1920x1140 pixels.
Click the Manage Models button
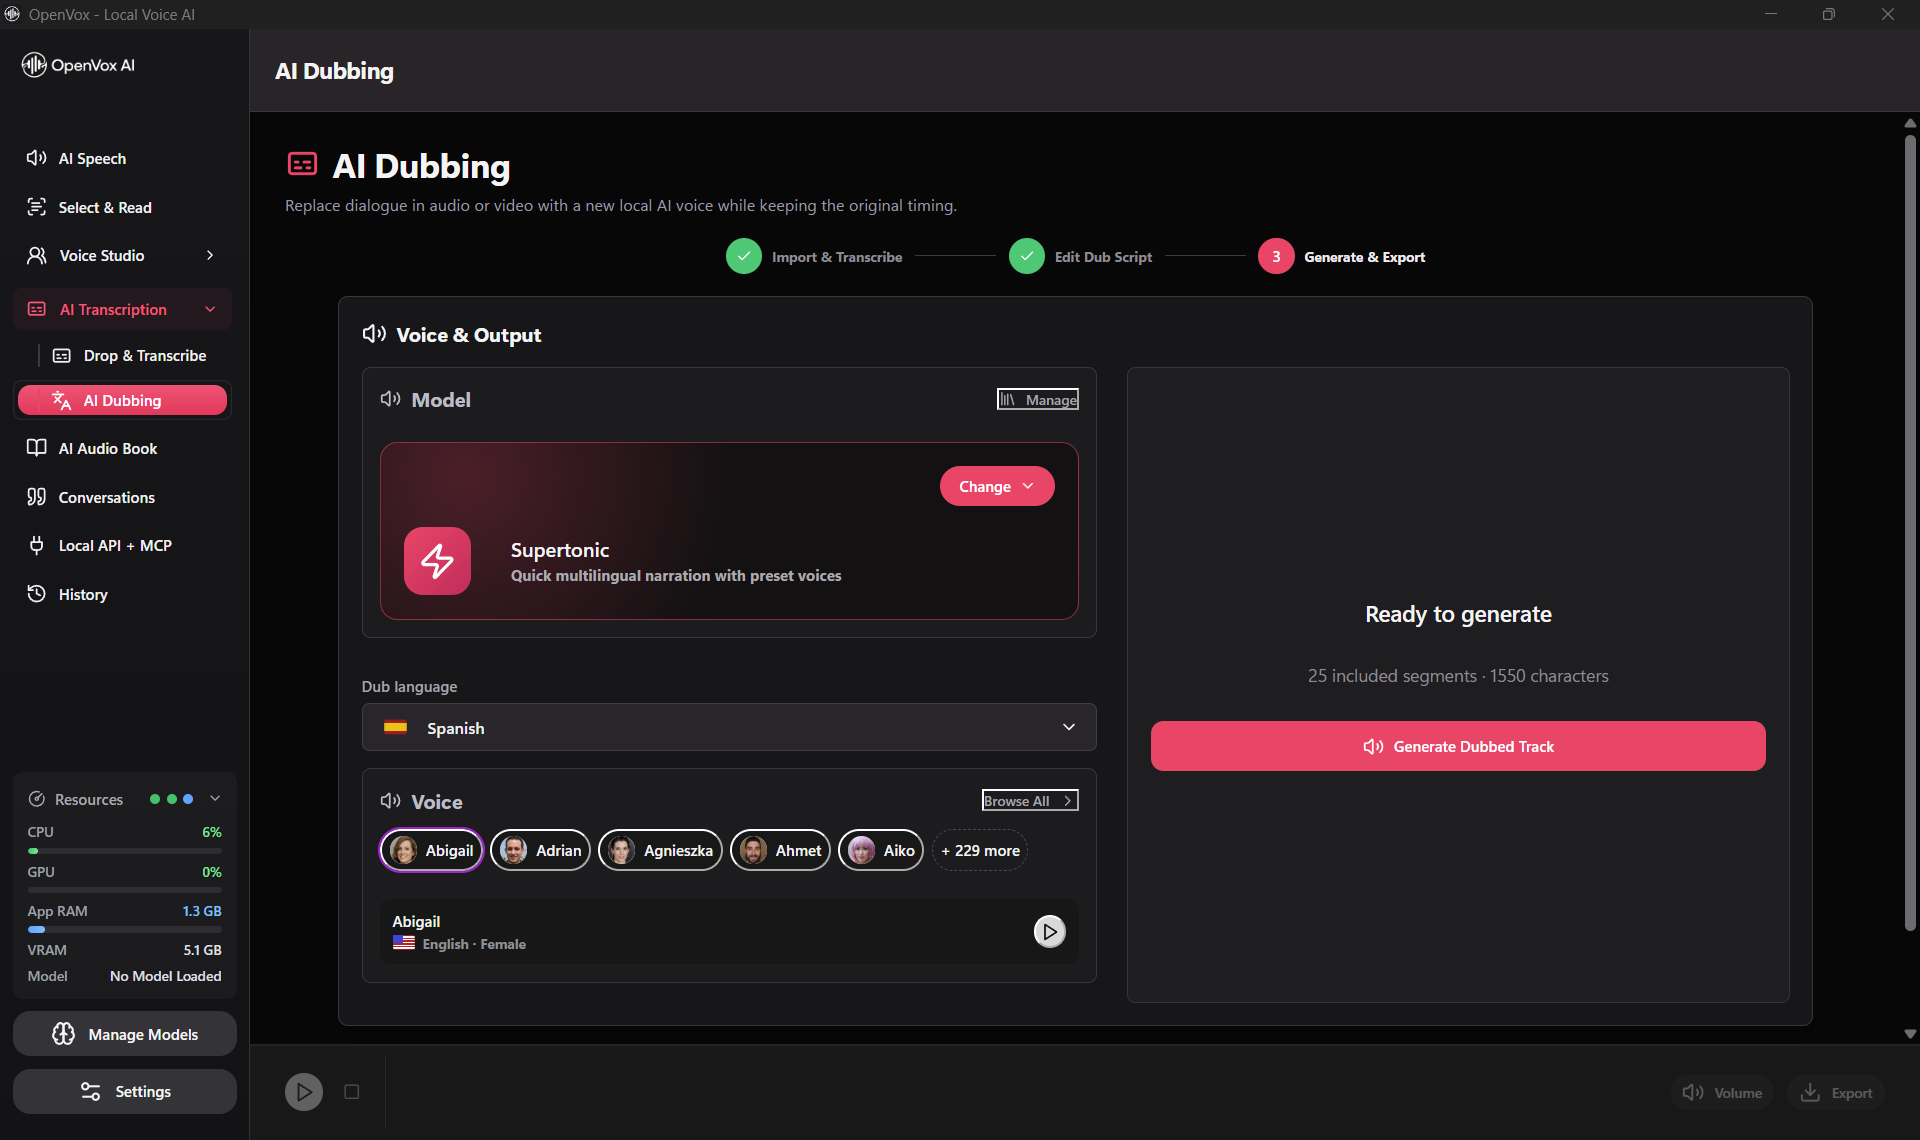tap(125, 1034)
